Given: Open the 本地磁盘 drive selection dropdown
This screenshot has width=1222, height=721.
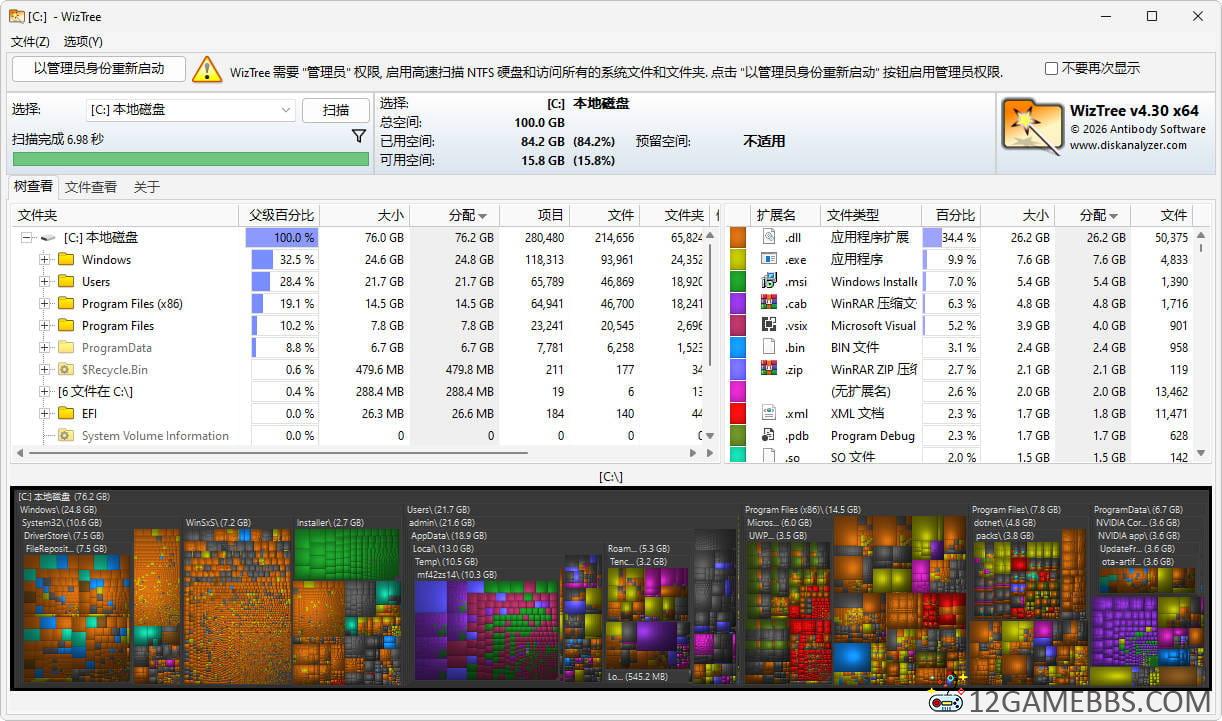Looking at the screenshot, I should coord(285,110).
